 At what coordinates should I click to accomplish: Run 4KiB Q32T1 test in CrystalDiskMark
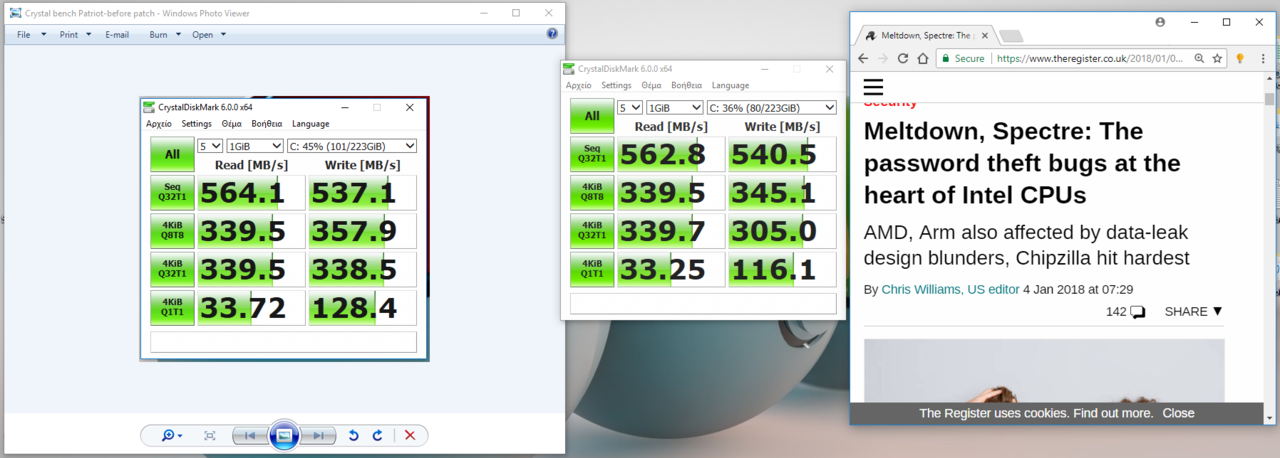(x=592, y=231)
